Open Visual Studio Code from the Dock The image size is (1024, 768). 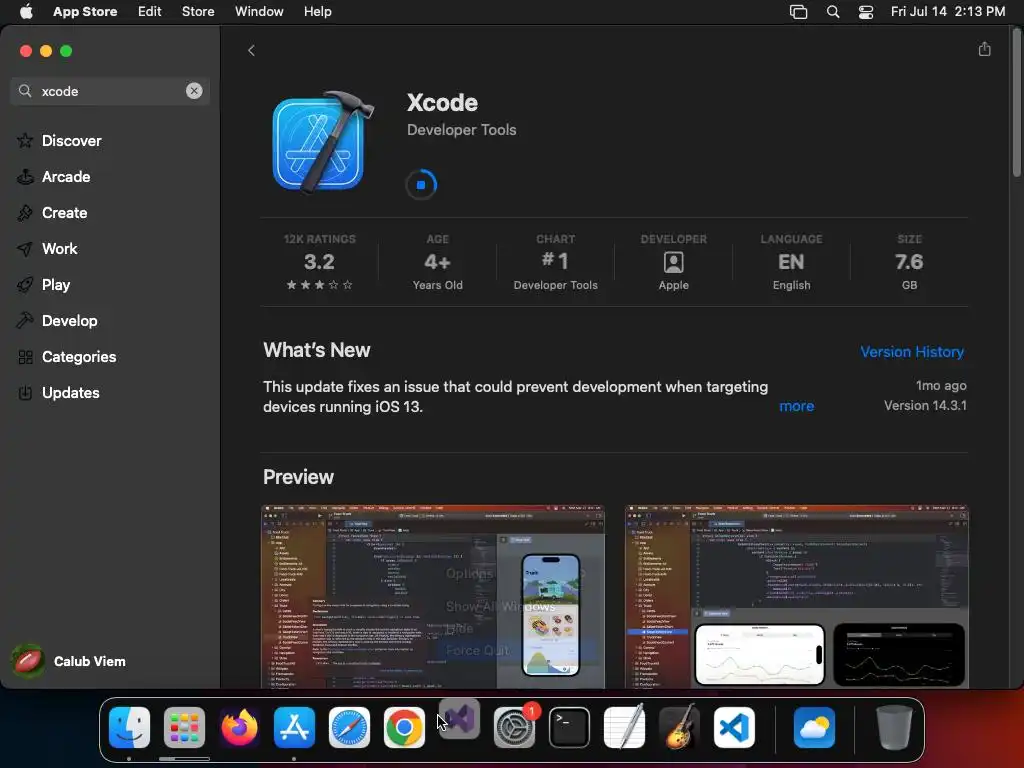734,727
